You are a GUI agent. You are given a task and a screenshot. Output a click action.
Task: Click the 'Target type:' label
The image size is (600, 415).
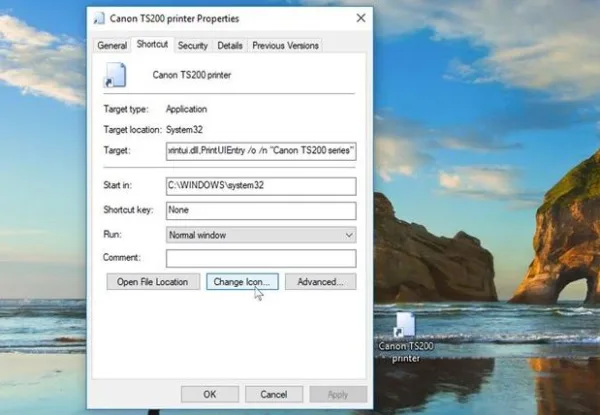[x=126, y=109]
